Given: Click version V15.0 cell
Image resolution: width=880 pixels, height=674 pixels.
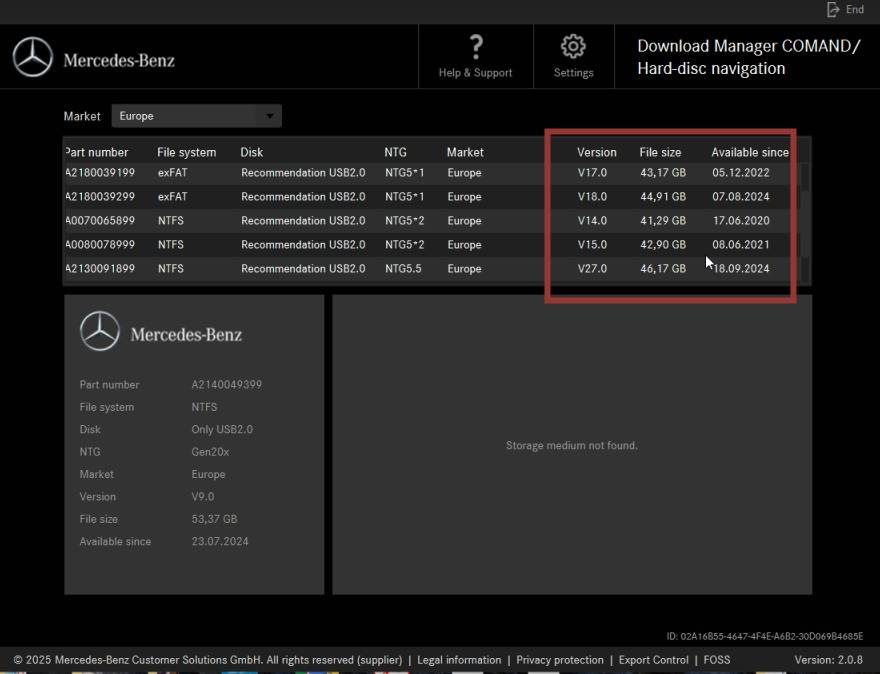Looking at the screenshot, I should [x=592, y=245].
